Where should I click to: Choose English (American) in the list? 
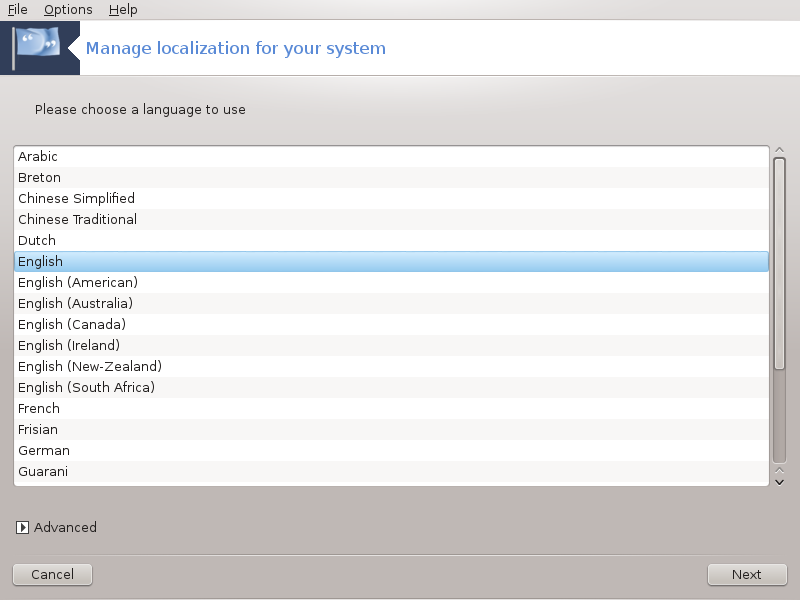point(391,283)
